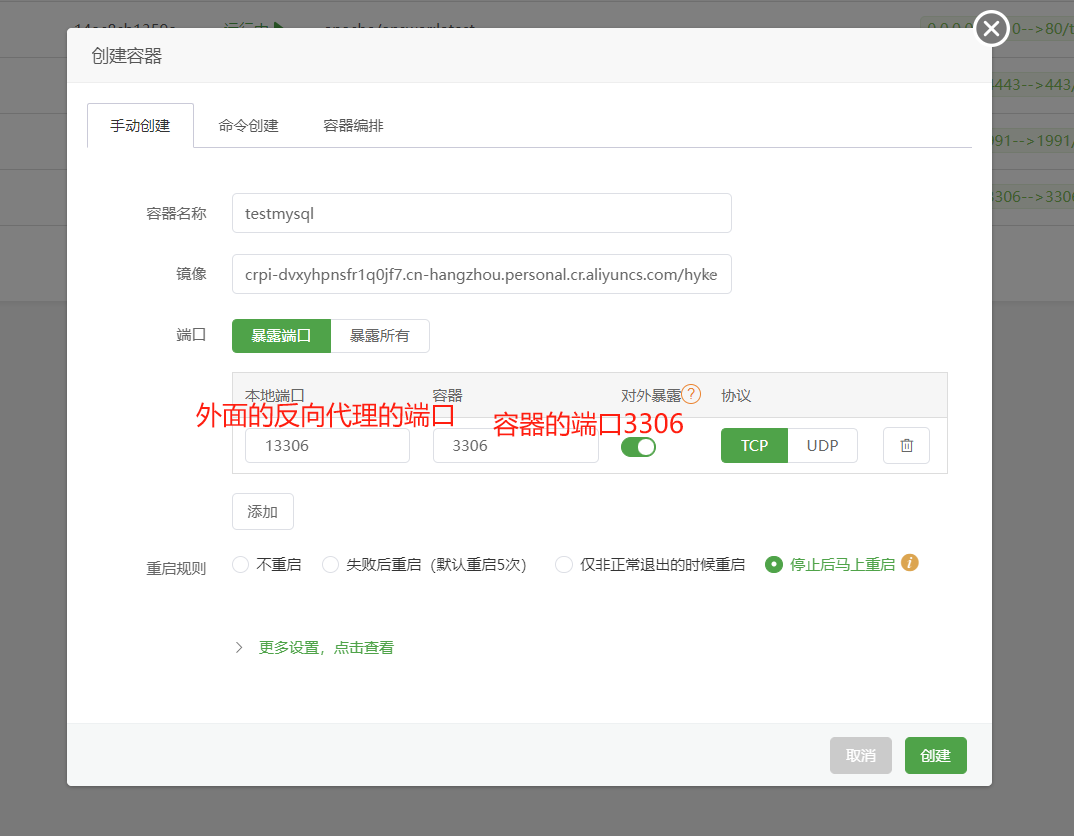Choose the 暴露所有 port option
Viewport: 1074px width, 836px height.
tap(379, 336)
